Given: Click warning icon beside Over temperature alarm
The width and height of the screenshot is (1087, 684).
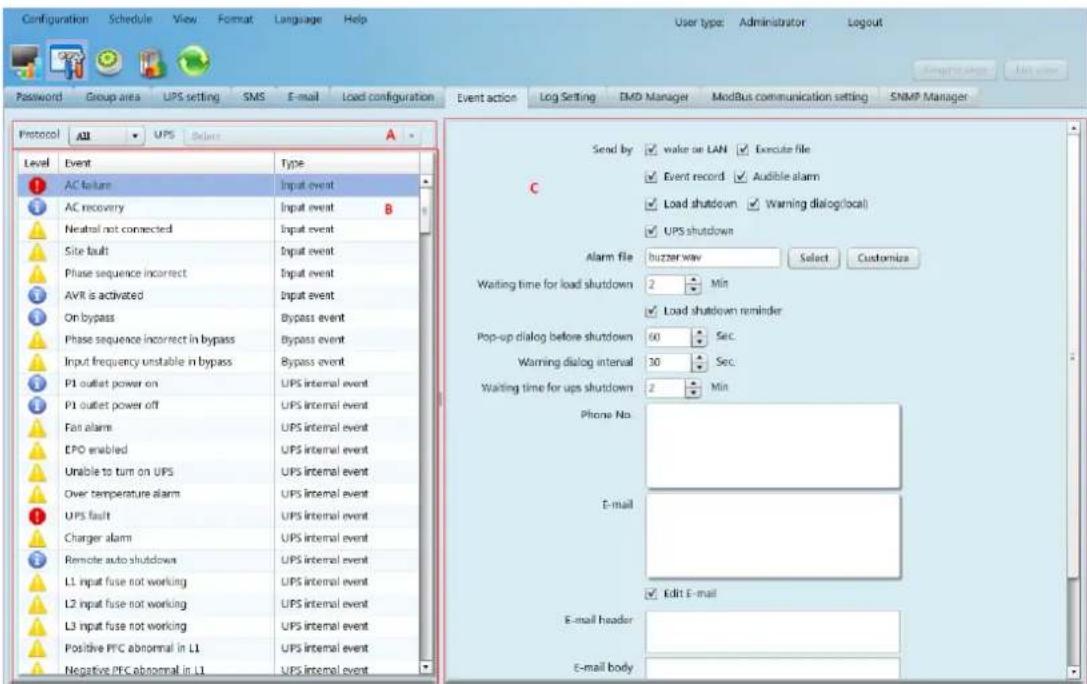Looking at the screenshot, I should tap(37, 493).
